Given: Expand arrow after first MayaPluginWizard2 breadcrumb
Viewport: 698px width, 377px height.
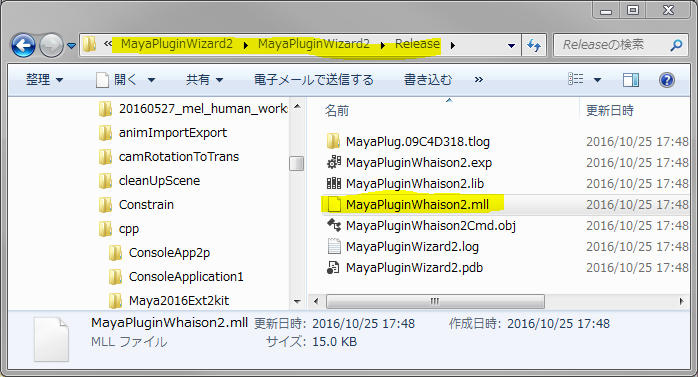Looking at the screenshot, I should point(245,45).
